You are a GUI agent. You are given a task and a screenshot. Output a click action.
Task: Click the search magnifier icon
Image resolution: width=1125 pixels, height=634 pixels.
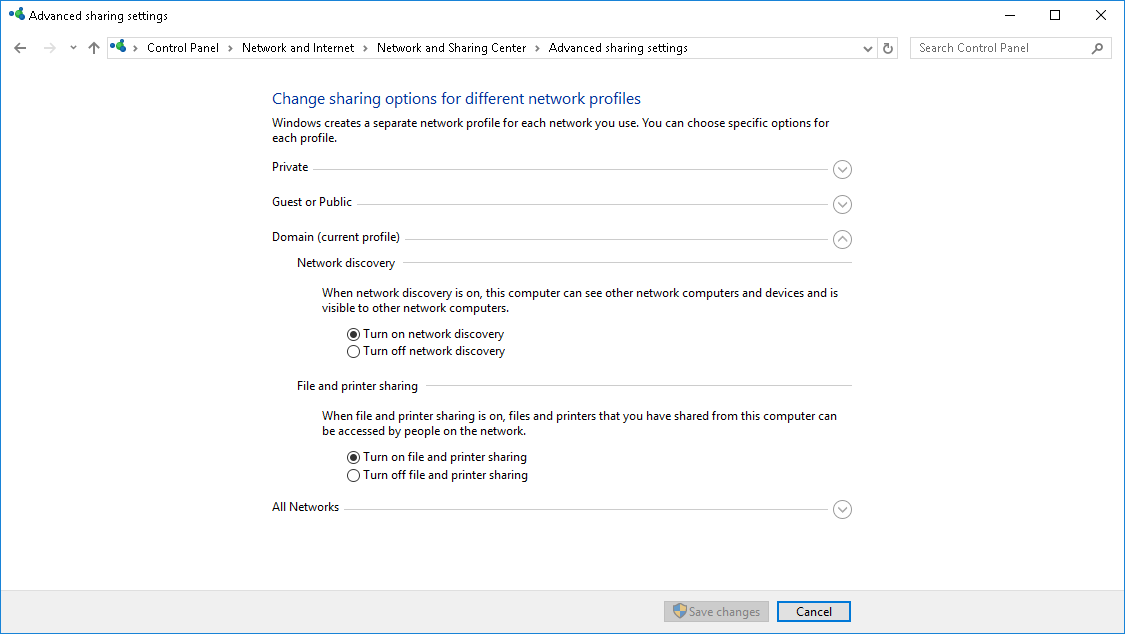(x=1097, y=48)
